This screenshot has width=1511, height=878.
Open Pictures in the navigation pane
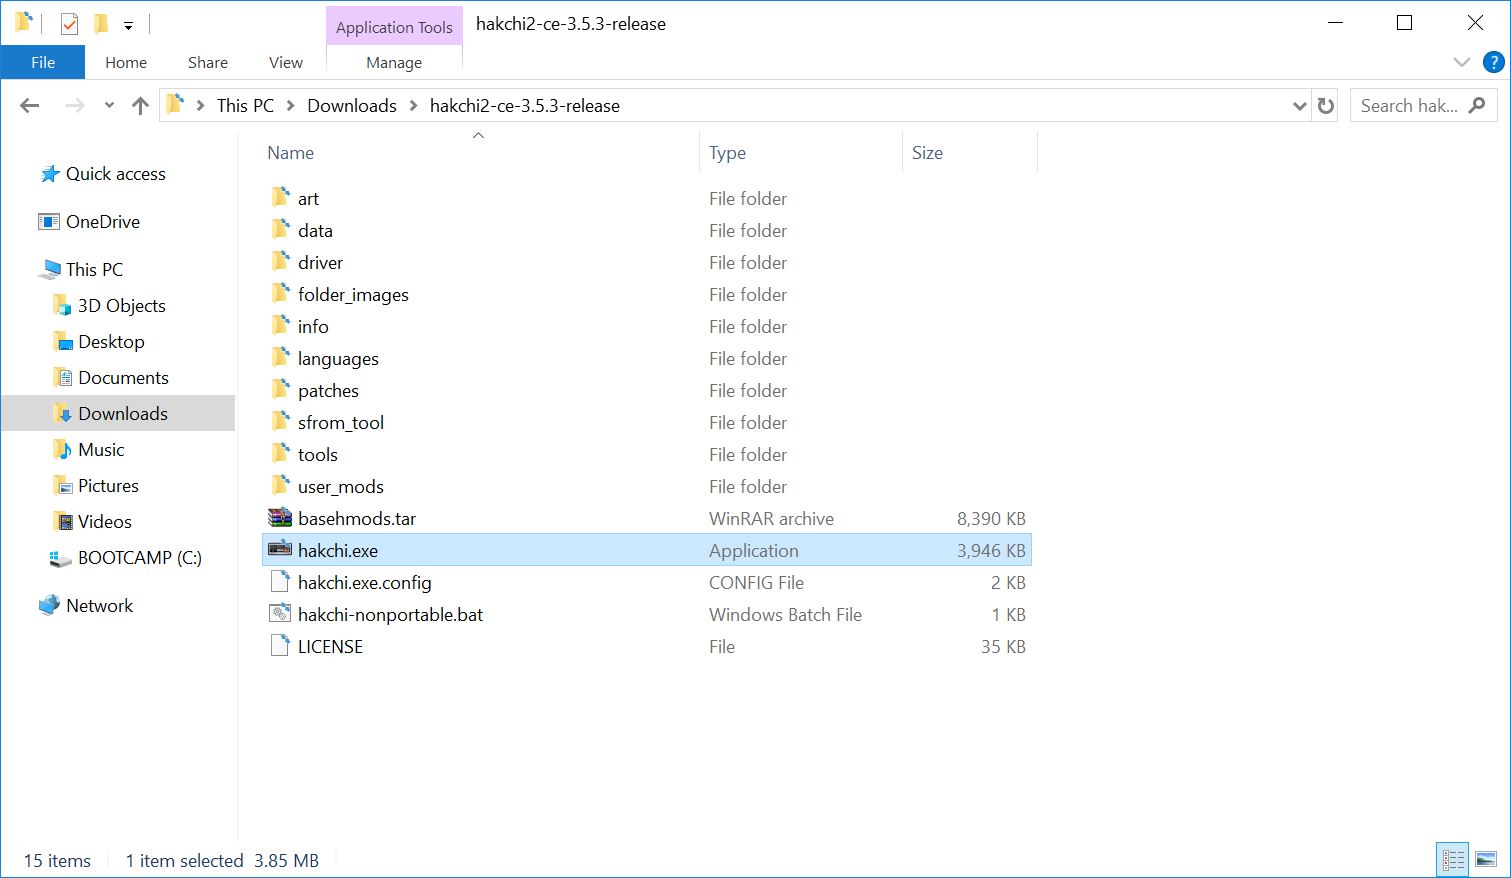pos(108,486)
